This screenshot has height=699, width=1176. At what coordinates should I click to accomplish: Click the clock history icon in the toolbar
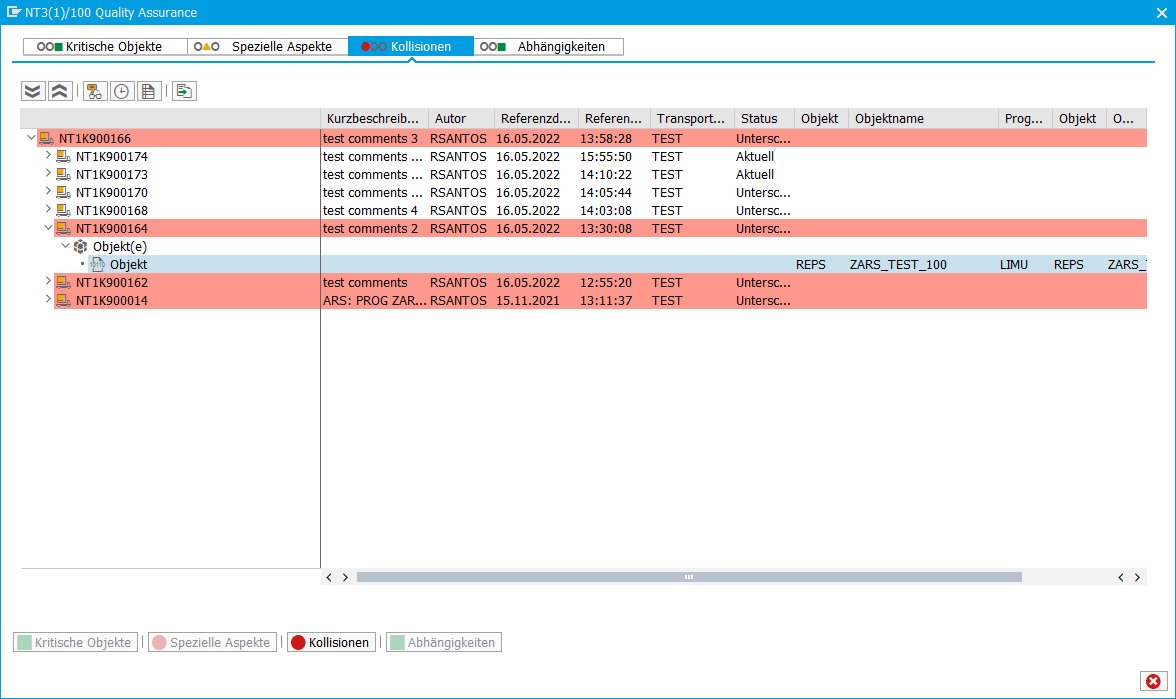121,90
